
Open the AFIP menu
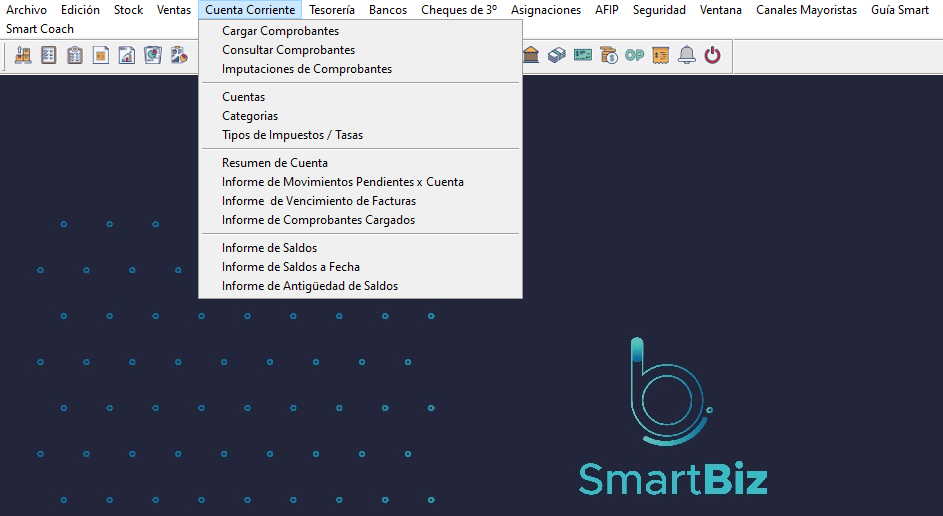point(606,10)
